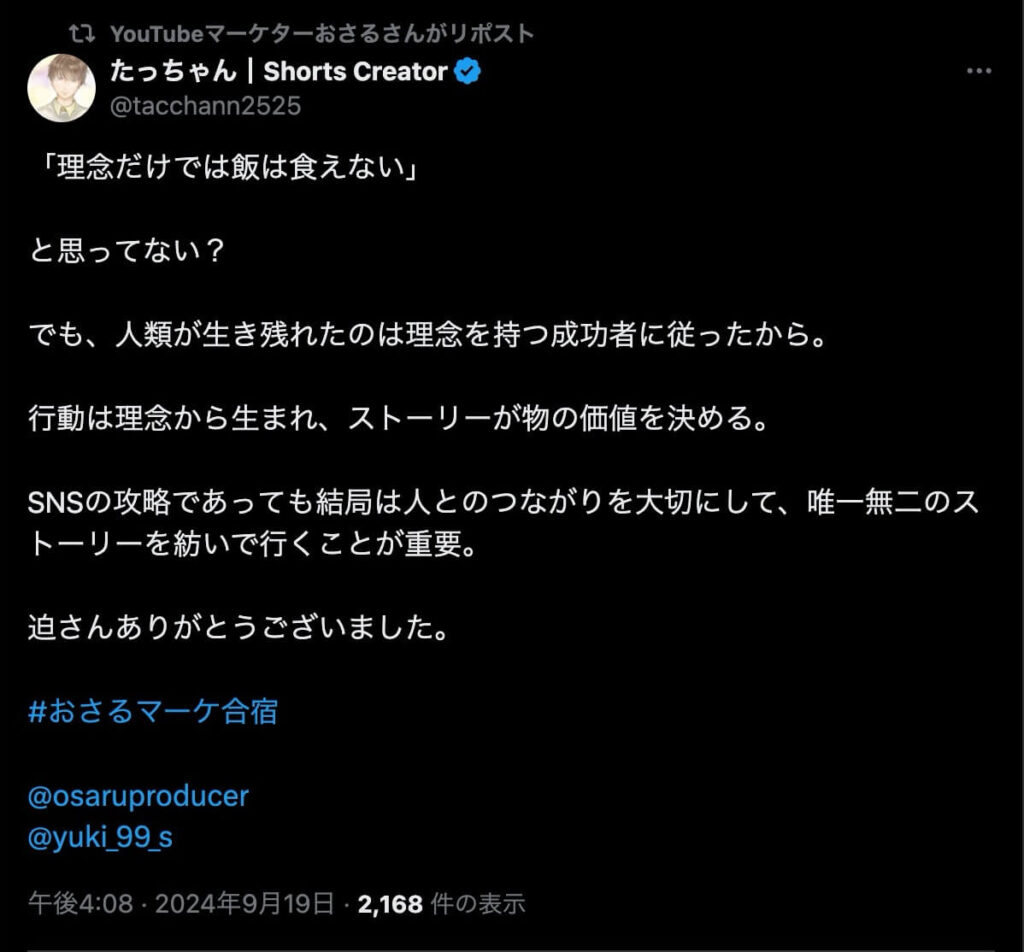Screen dimensions: 1024x952
Task: Open the @tacchann2525 handle
Action: 205,106
